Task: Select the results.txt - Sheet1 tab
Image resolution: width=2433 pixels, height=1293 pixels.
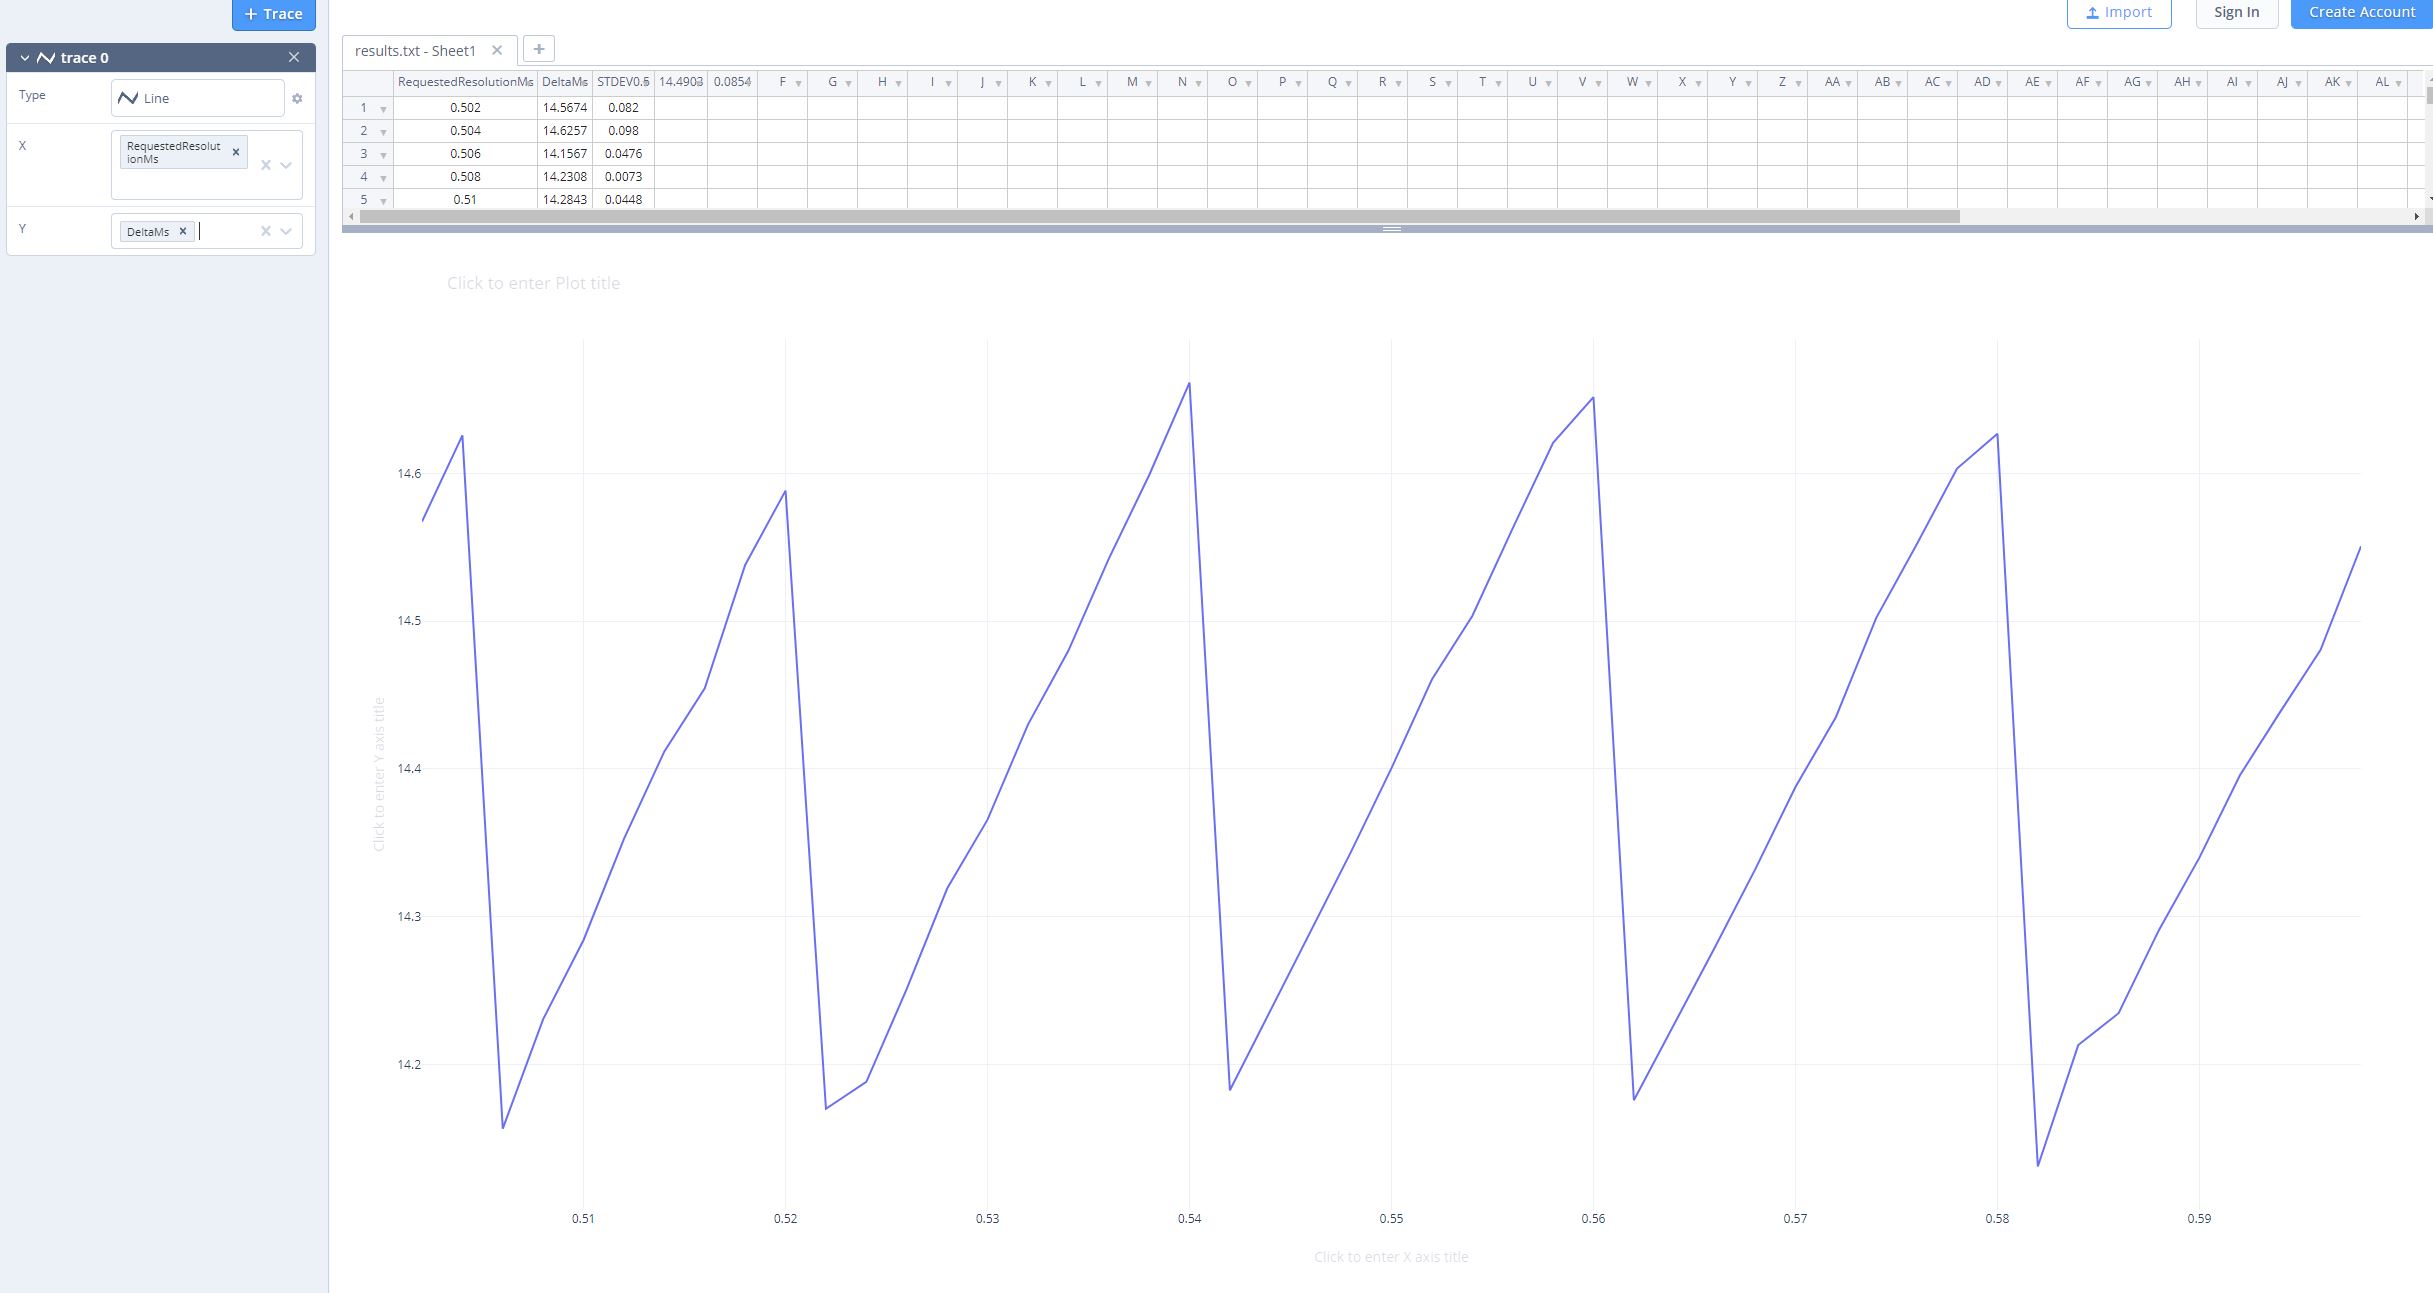Action: coord(416,50)
